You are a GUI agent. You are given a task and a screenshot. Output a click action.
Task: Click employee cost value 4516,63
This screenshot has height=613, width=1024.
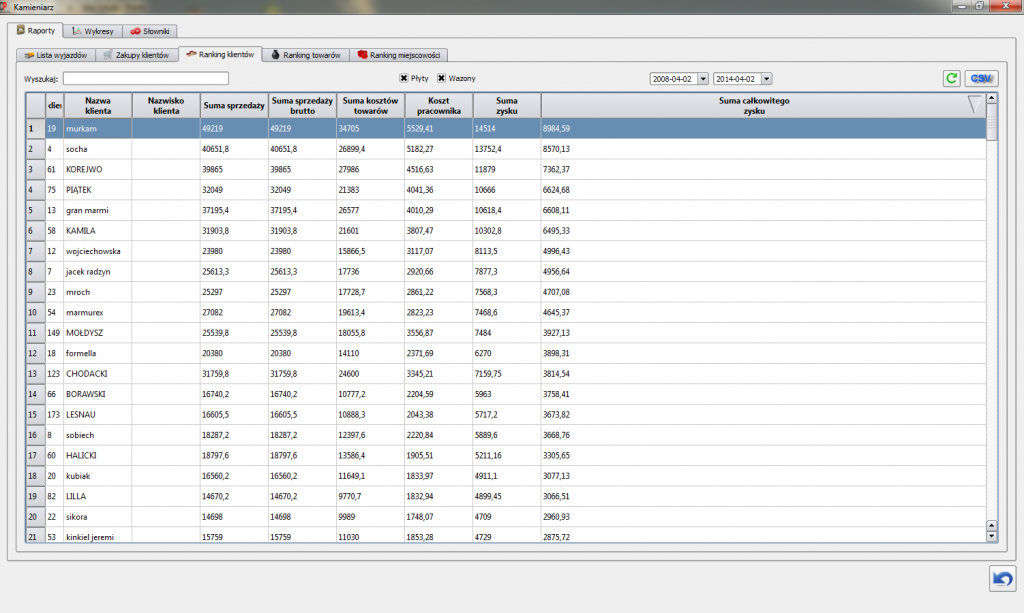pos(420,169)
